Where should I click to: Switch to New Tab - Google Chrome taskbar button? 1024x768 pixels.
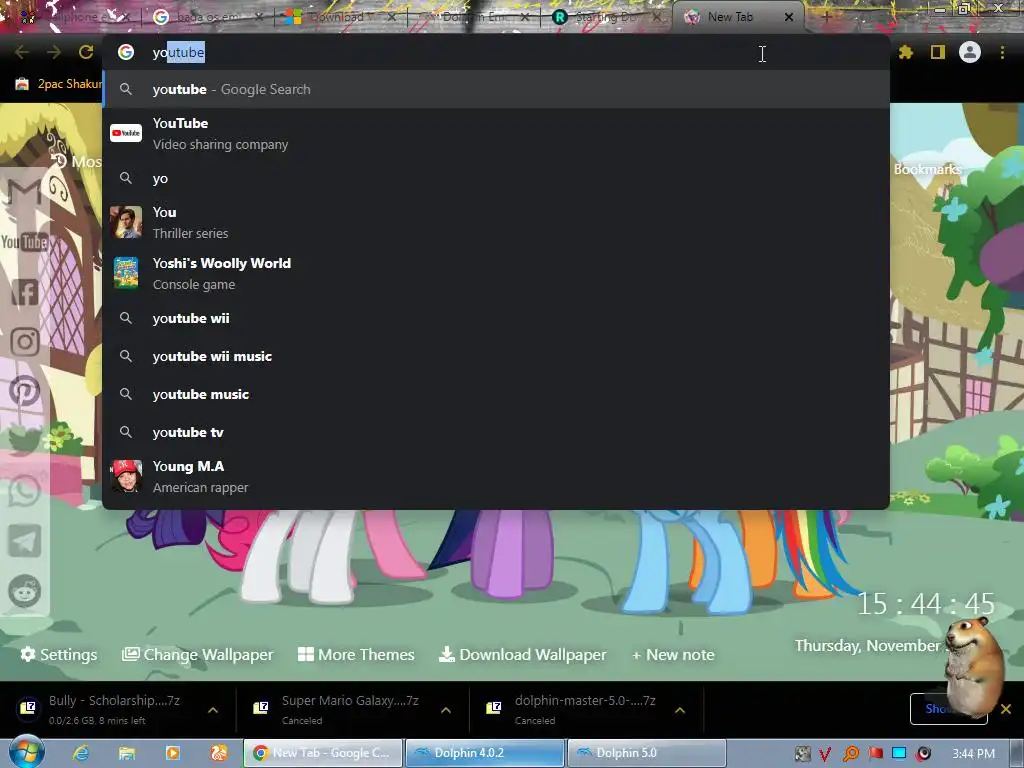point(323,753)
